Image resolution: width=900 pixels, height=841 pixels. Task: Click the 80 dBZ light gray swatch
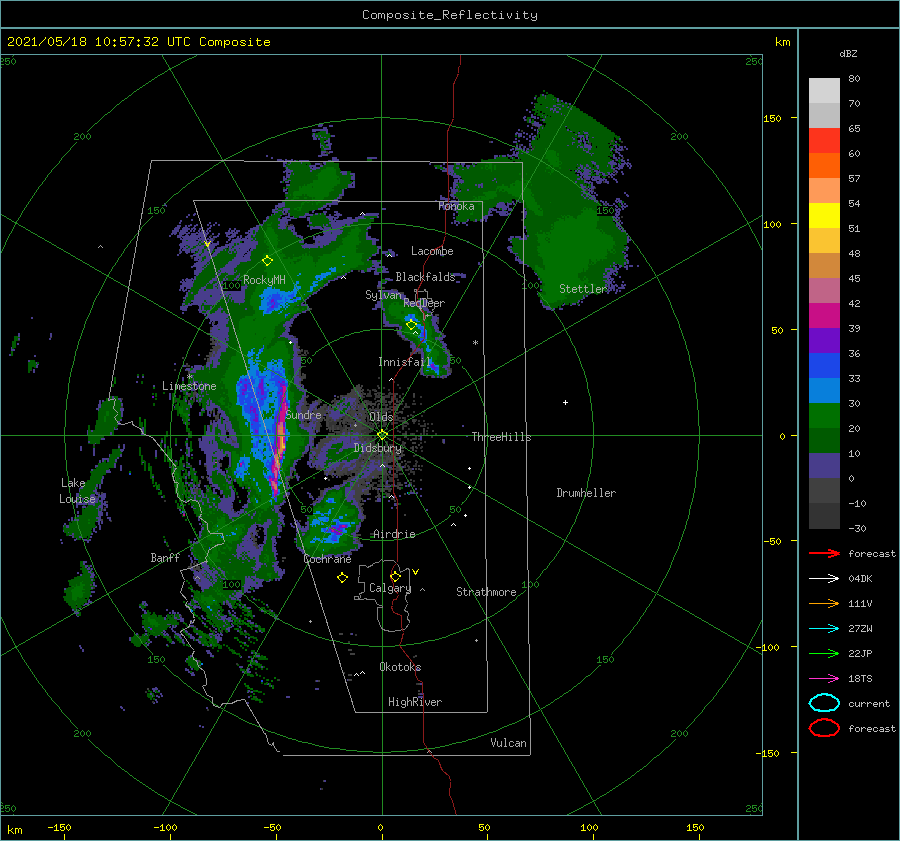click(824, 90)
